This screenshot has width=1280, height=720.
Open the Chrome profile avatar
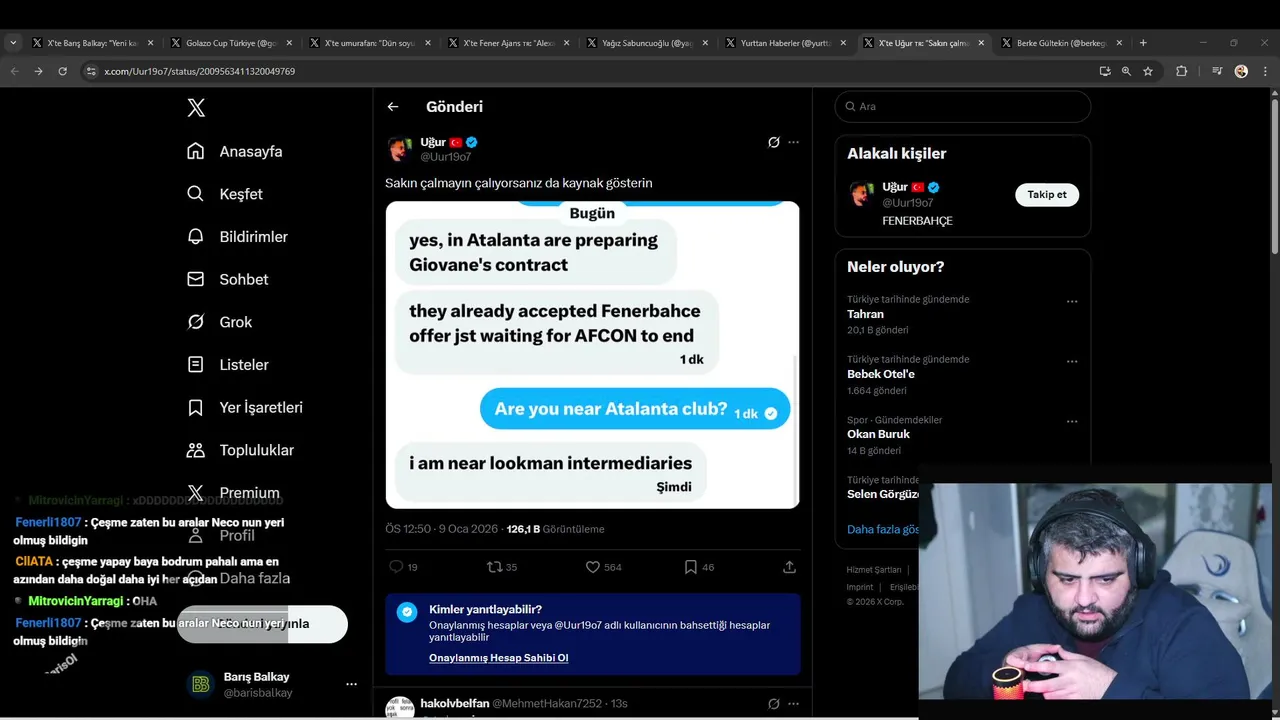[x=1241, y=71]
